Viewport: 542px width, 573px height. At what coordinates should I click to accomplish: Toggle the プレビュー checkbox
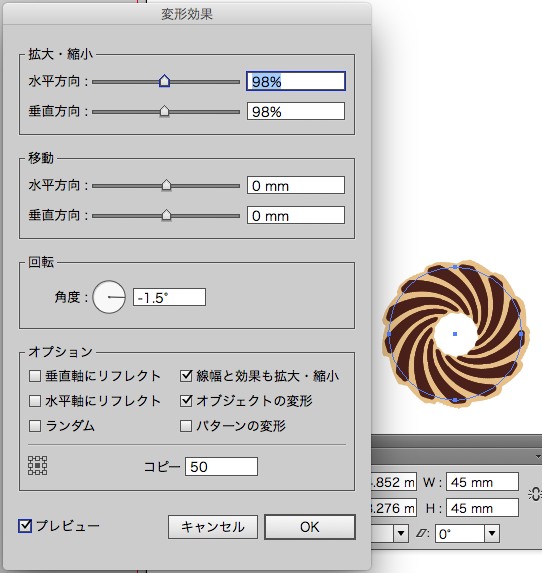(25, 526)
